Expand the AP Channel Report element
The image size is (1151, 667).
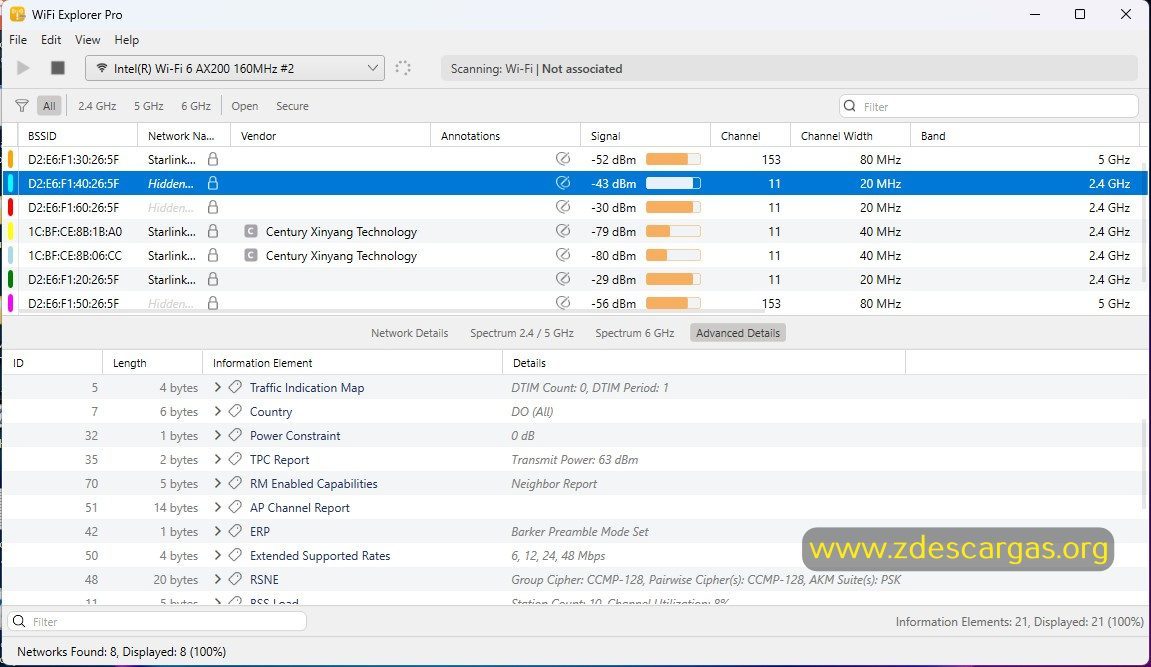coord(217,507)
